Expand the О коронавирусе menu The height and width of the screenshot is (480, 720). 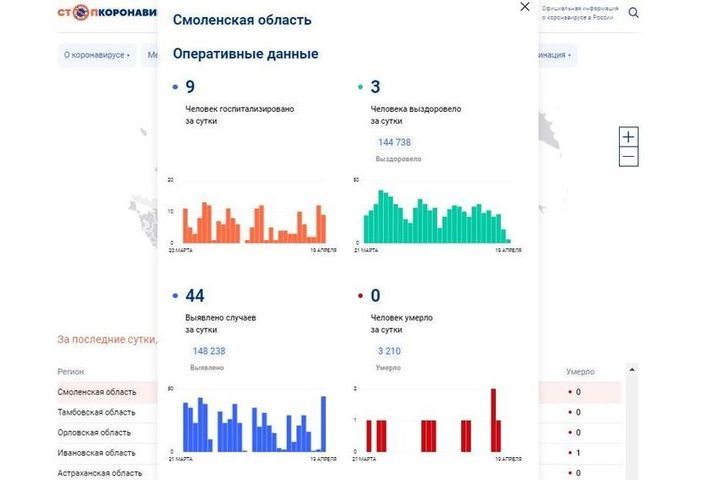97,56
